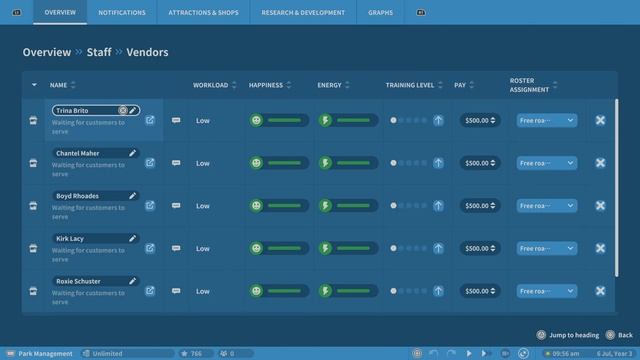Click the undo arrow icon
Viewport: 640px width, 360px height.
433,353
